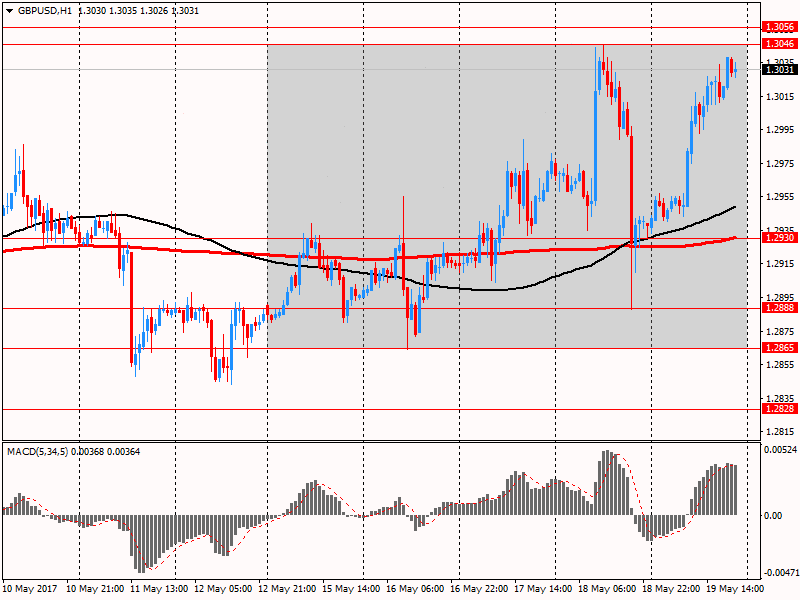Screen dimensions: 800x600
Task: Click the 1.2955 price scale value
Action: point(780,197)
